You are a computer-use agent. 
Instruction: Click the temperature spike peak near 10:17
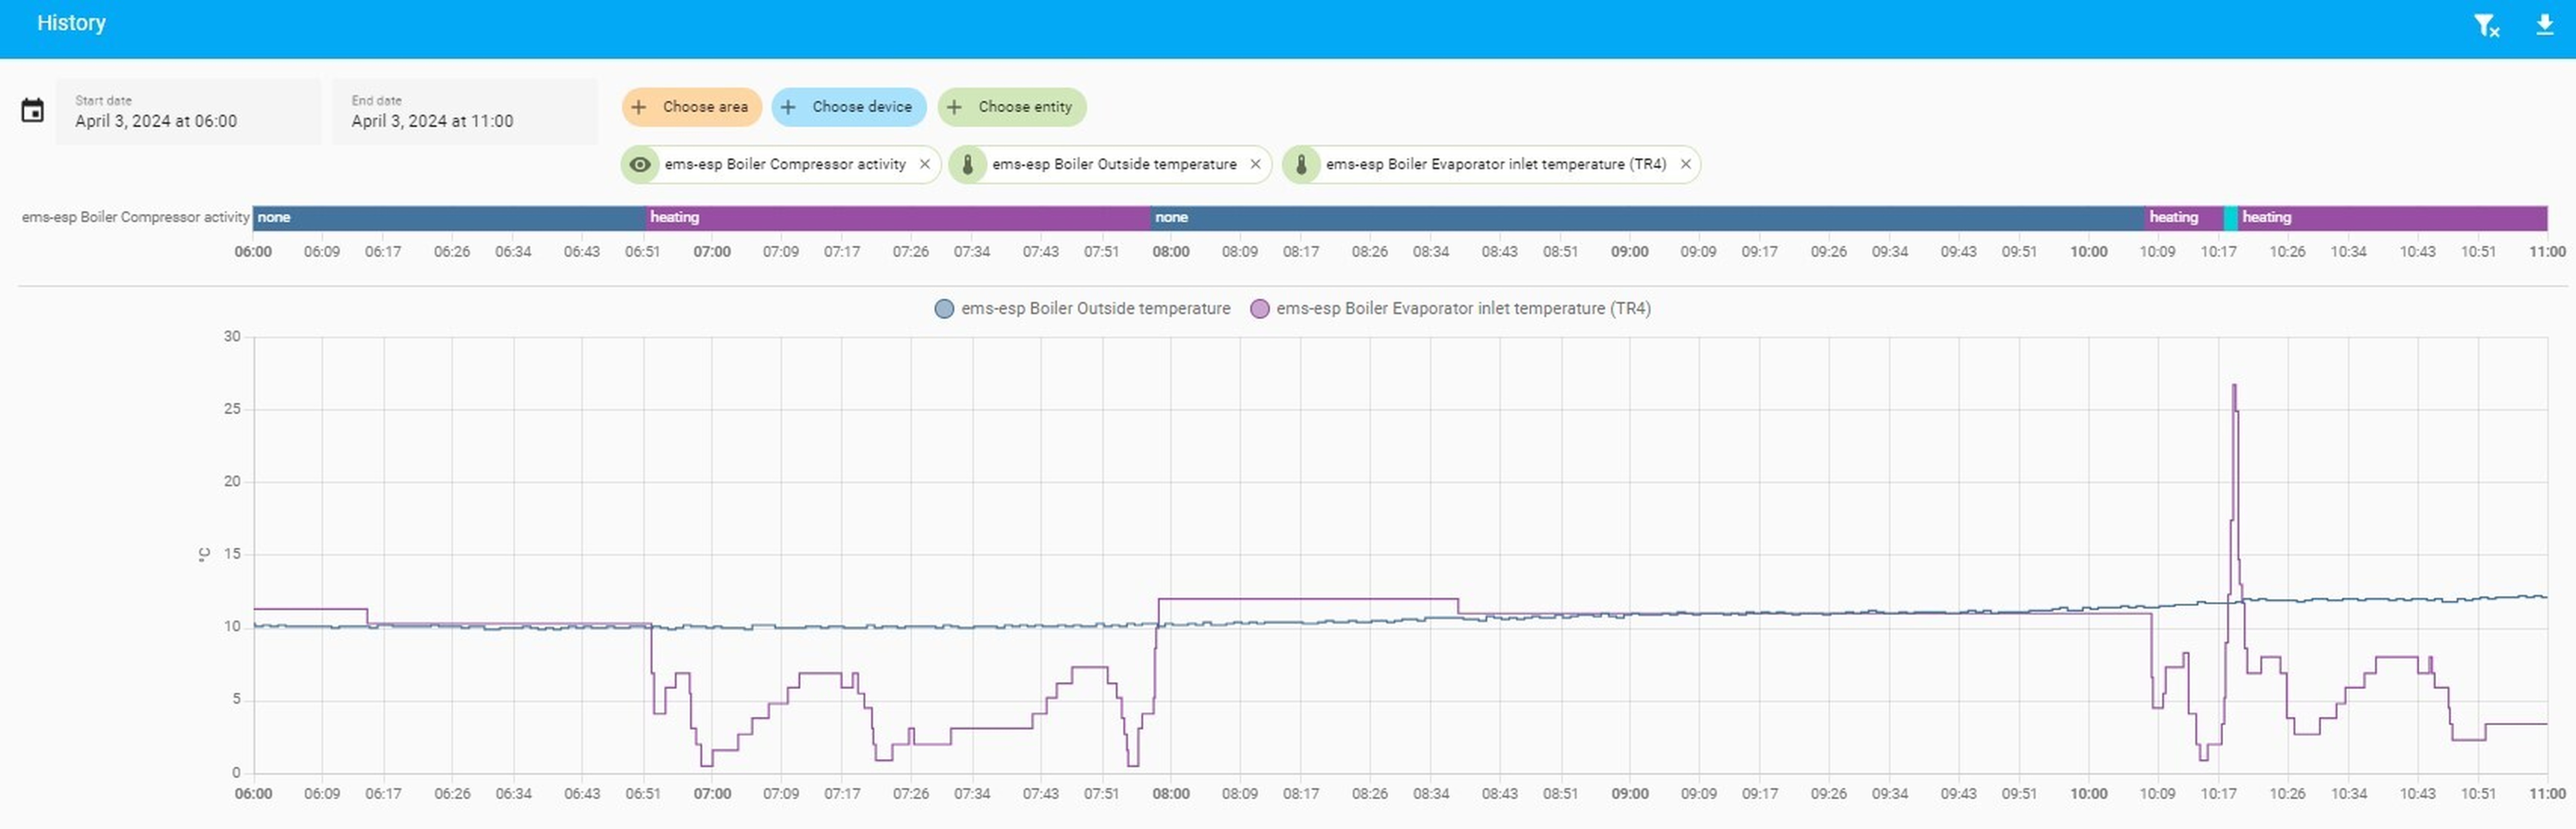pyautogui.click(x=2234, y=386)
